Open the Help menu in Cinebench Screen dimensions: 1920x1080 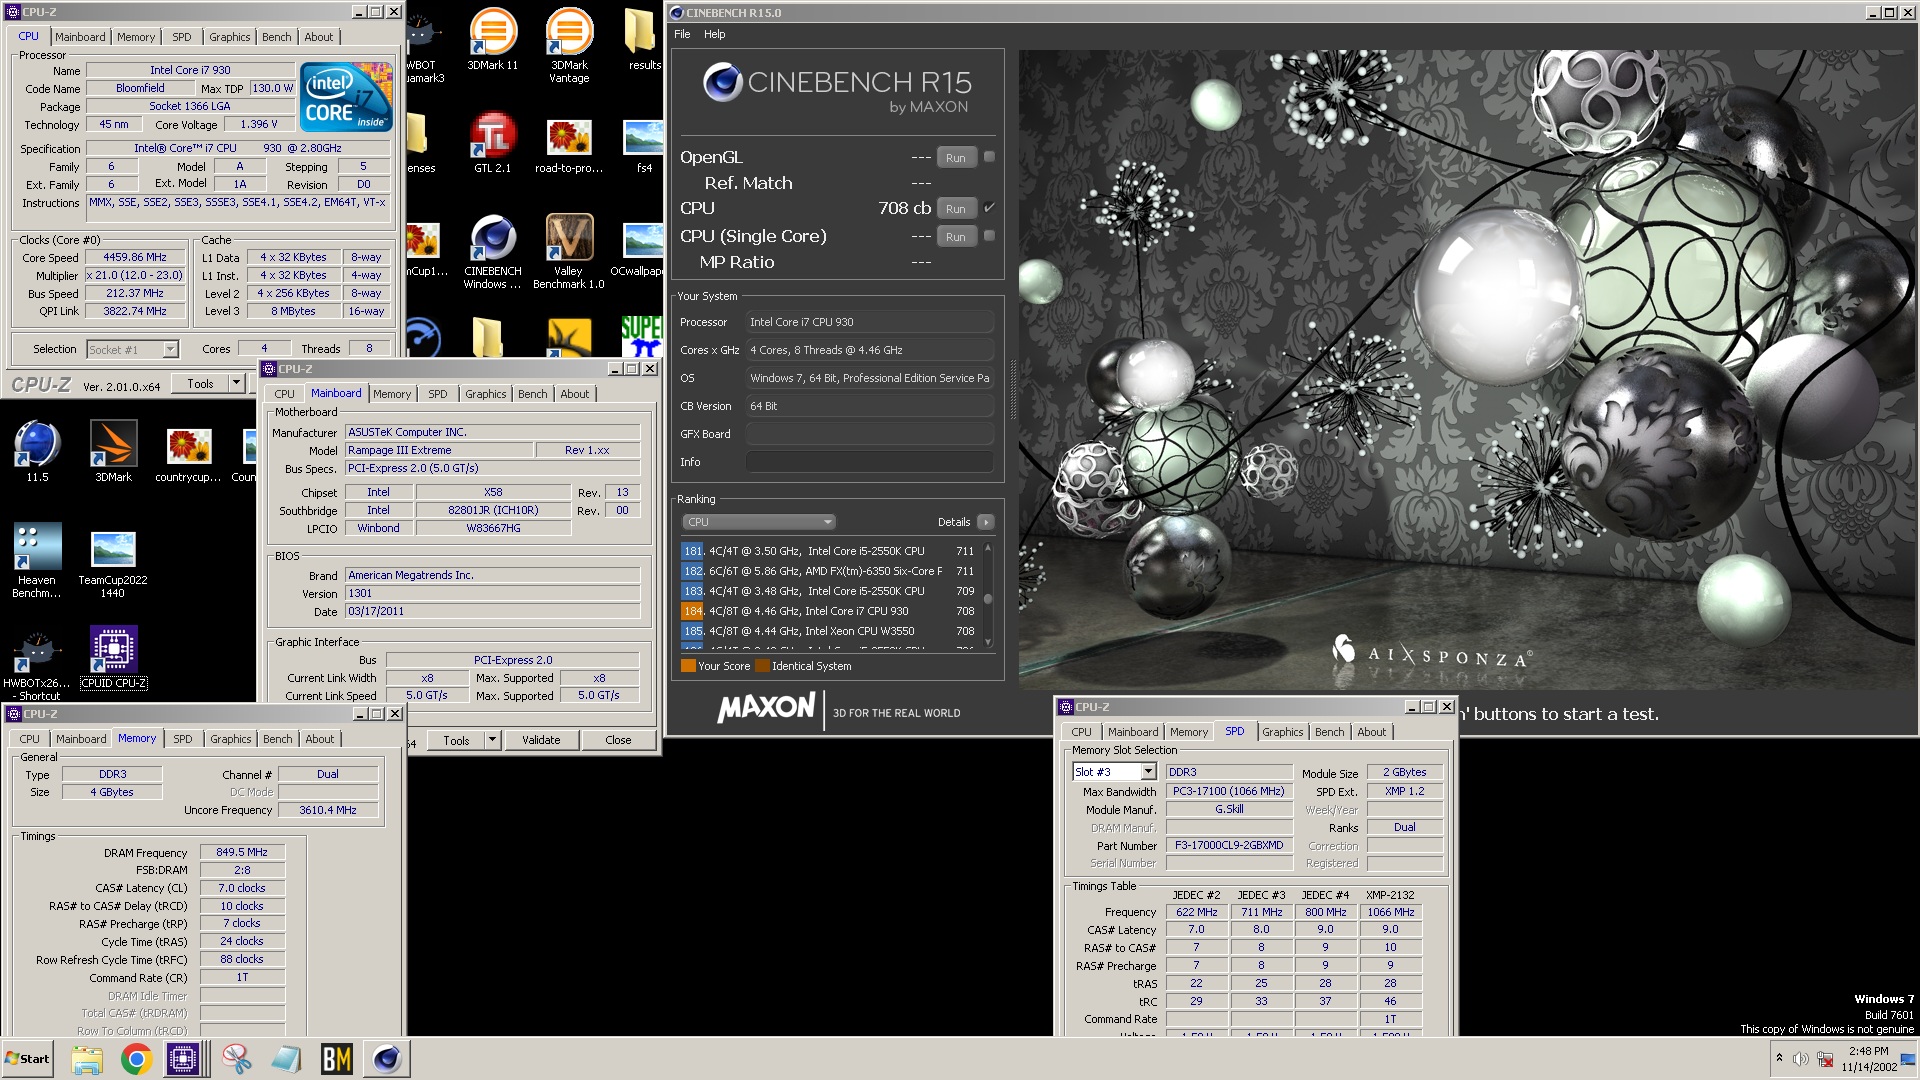click(714, 34)
